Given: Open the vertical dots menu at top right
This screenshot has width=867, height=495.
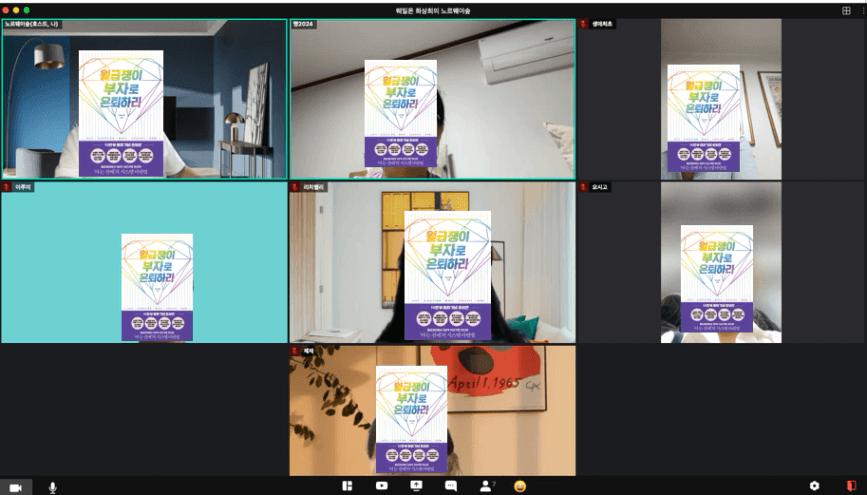Looking at the screenshot, I should click(862, 11).
